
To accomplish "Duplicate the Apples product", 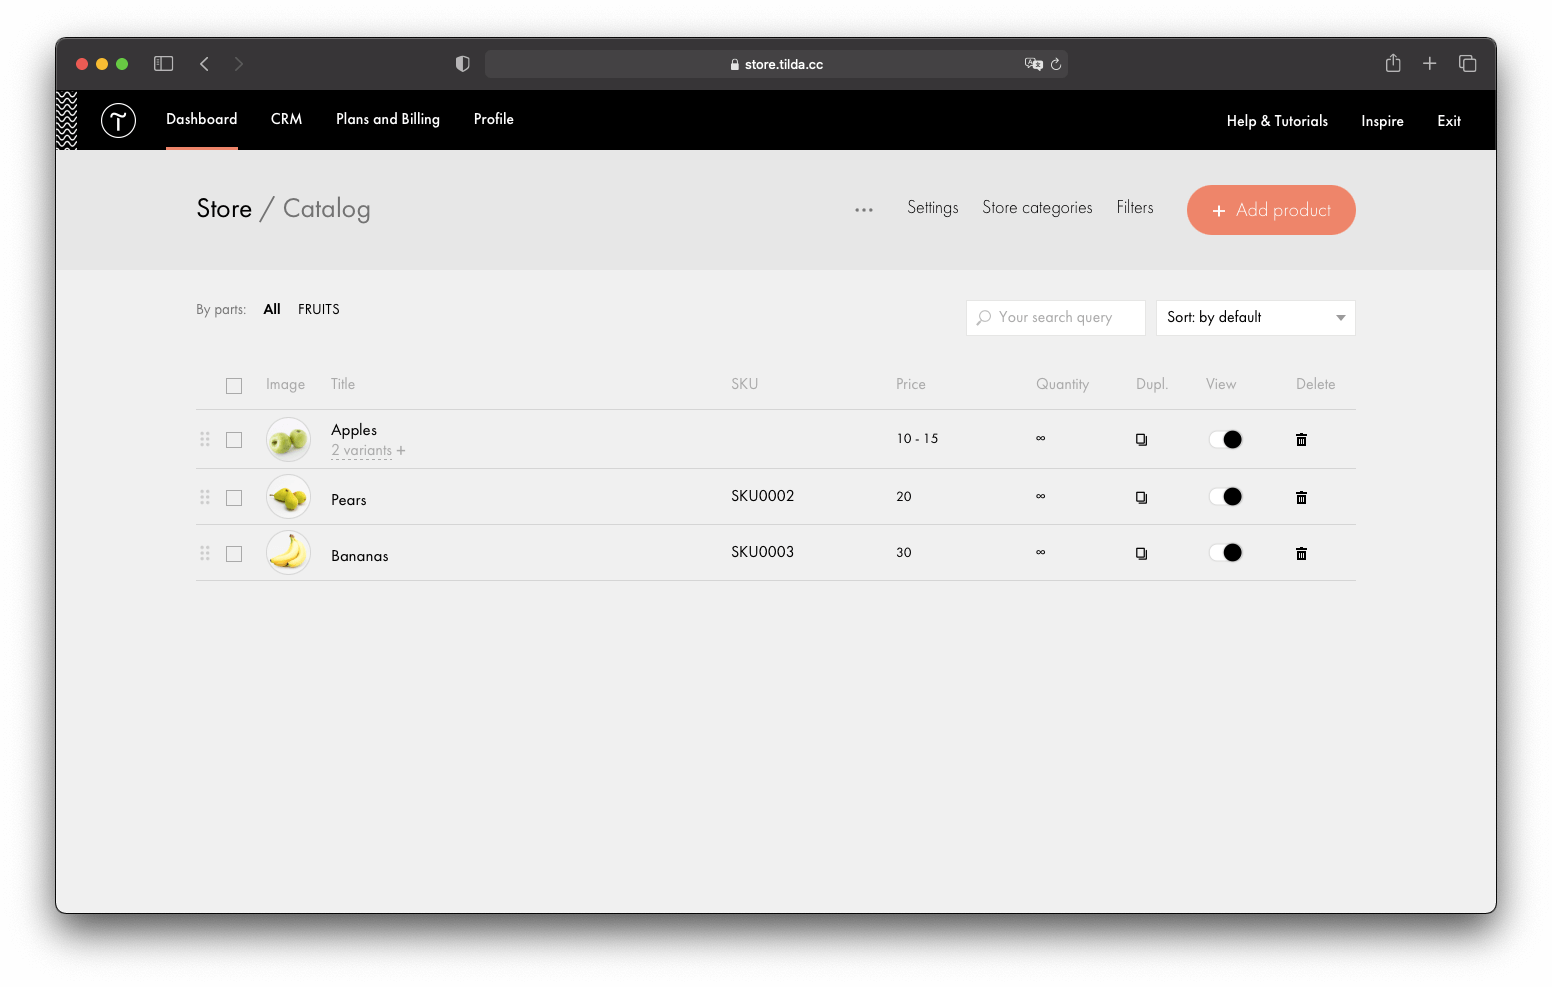I will 1141,439.
